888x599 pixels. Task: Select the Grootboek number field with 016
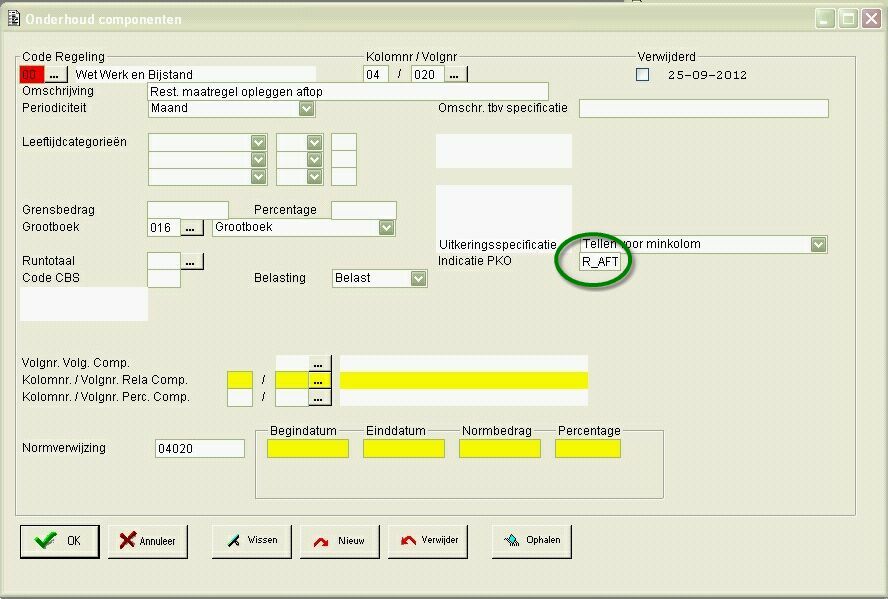164,228
